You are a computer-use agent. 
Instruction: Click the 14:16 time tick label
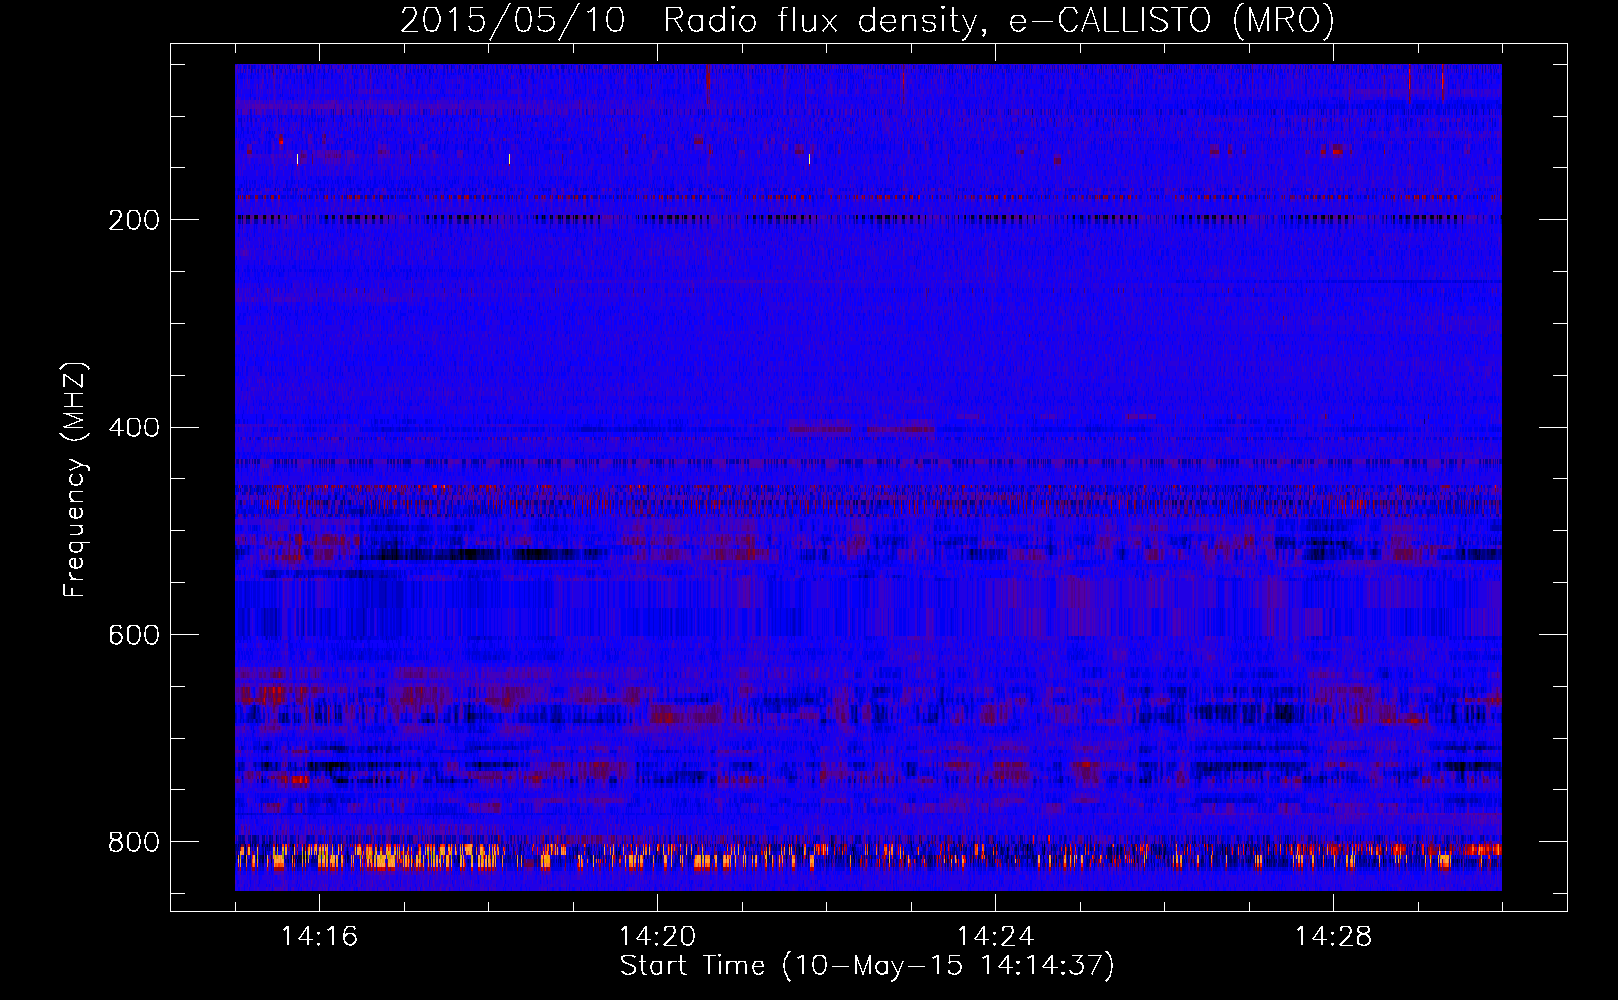point(319,936)
